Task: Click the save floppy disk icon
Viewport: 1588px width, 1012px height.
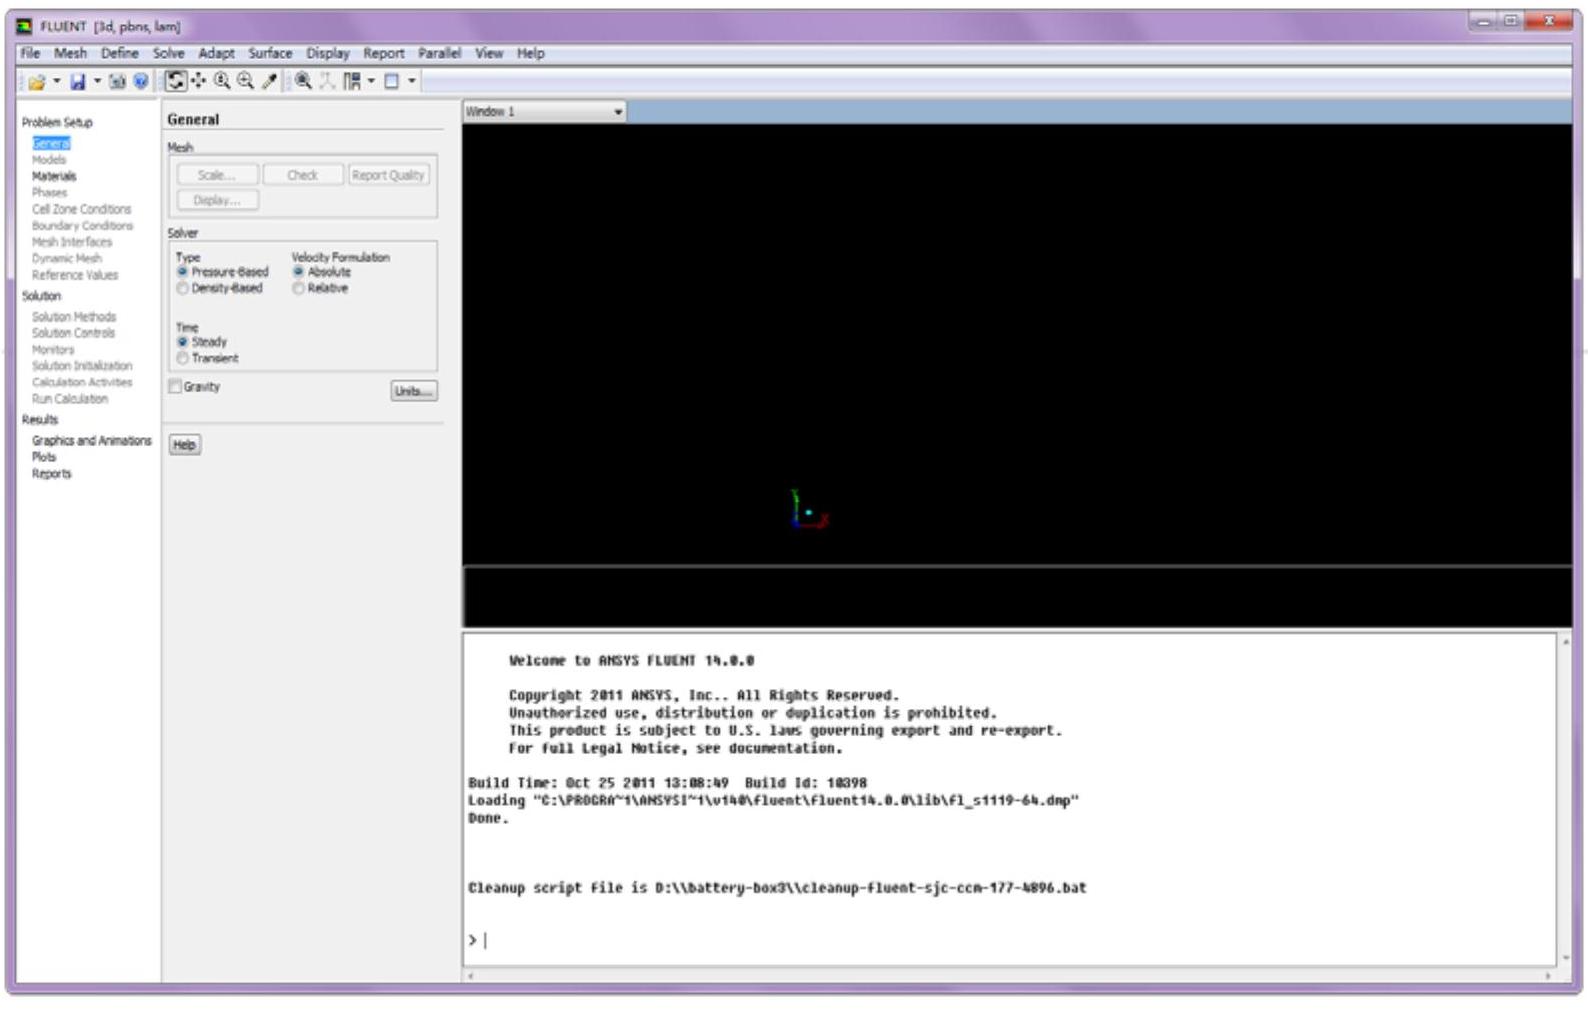Action: point(78,82)
